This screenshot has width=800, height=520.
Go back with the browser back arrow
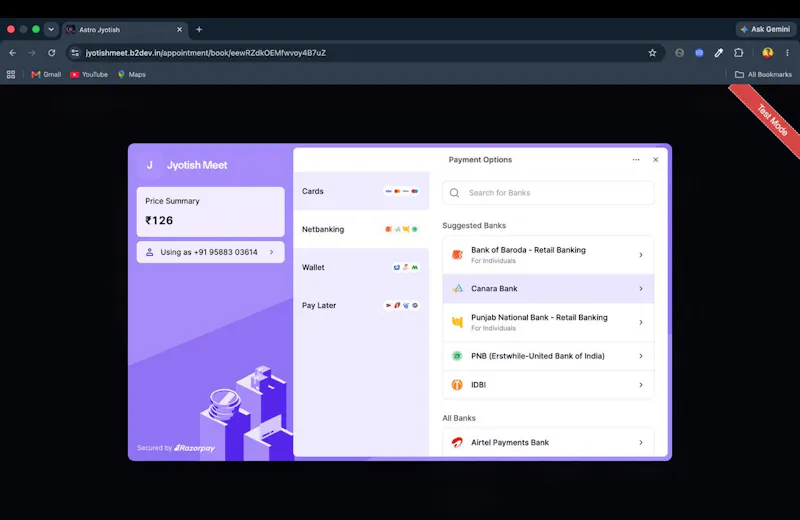13,53
